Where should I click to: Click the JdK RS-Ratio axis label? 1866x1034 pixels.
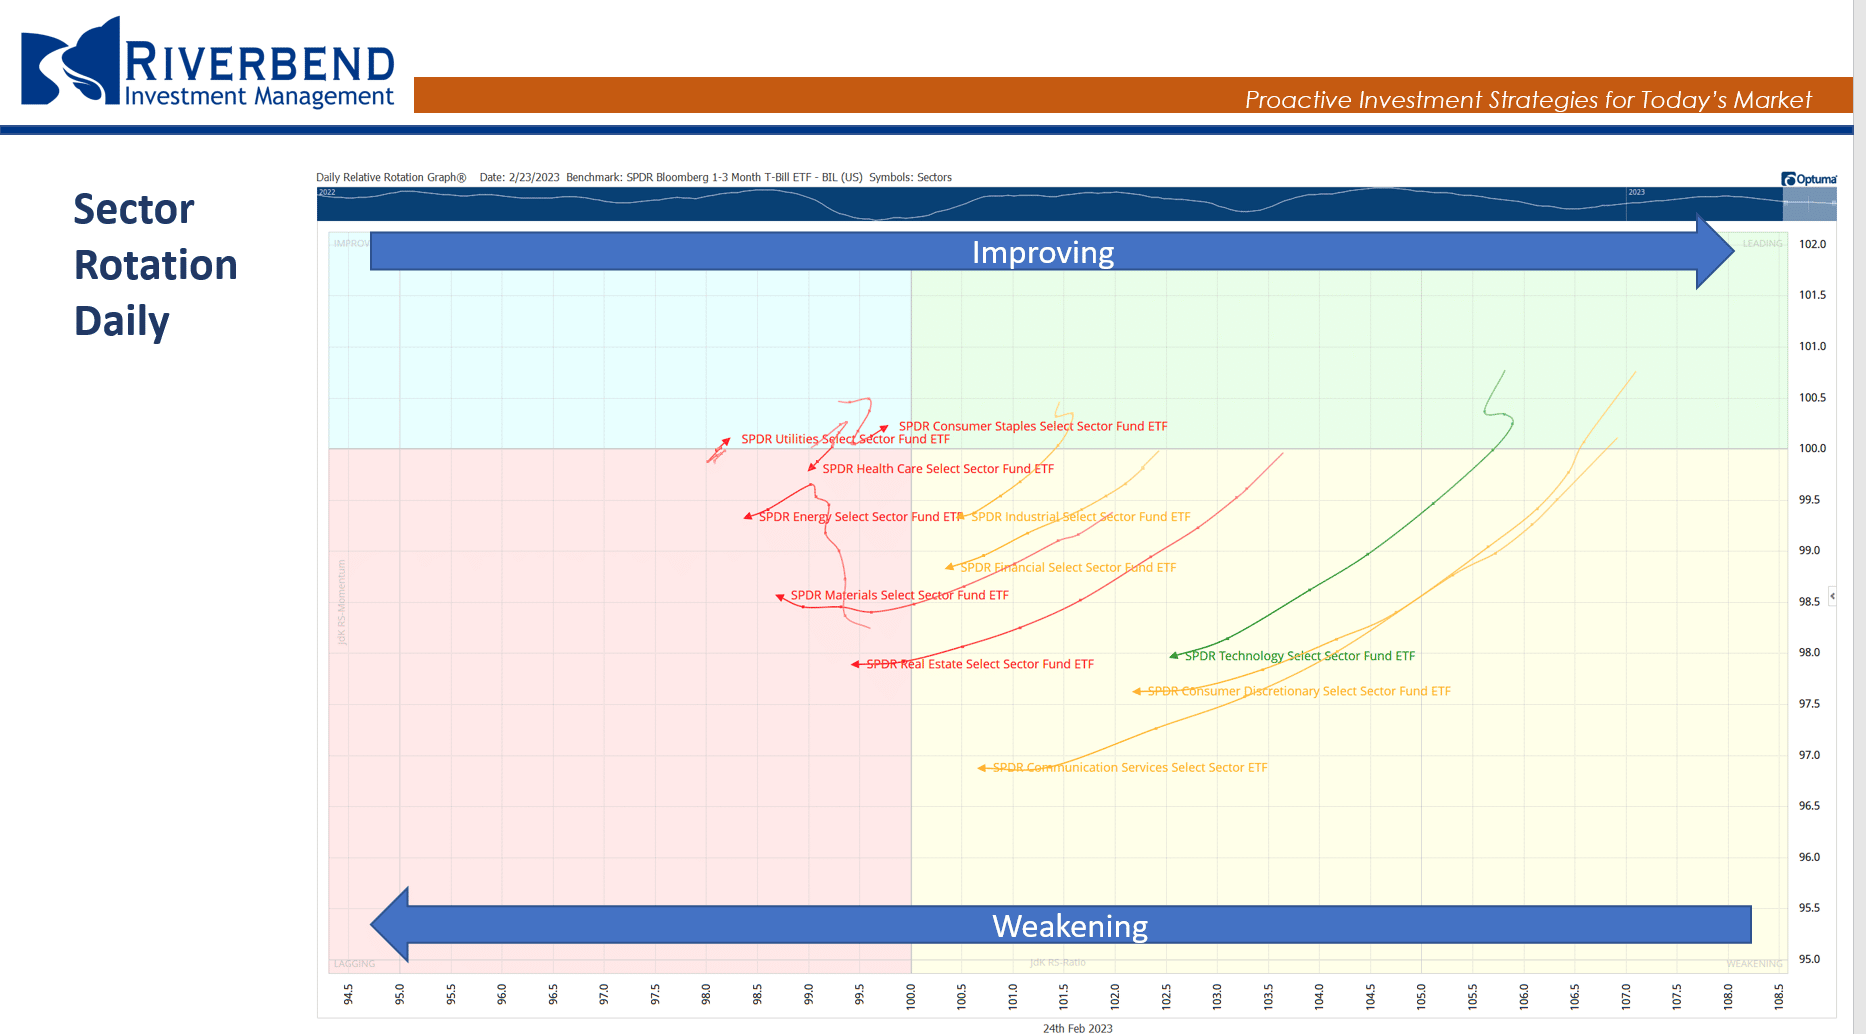(x=1057, y=962)
